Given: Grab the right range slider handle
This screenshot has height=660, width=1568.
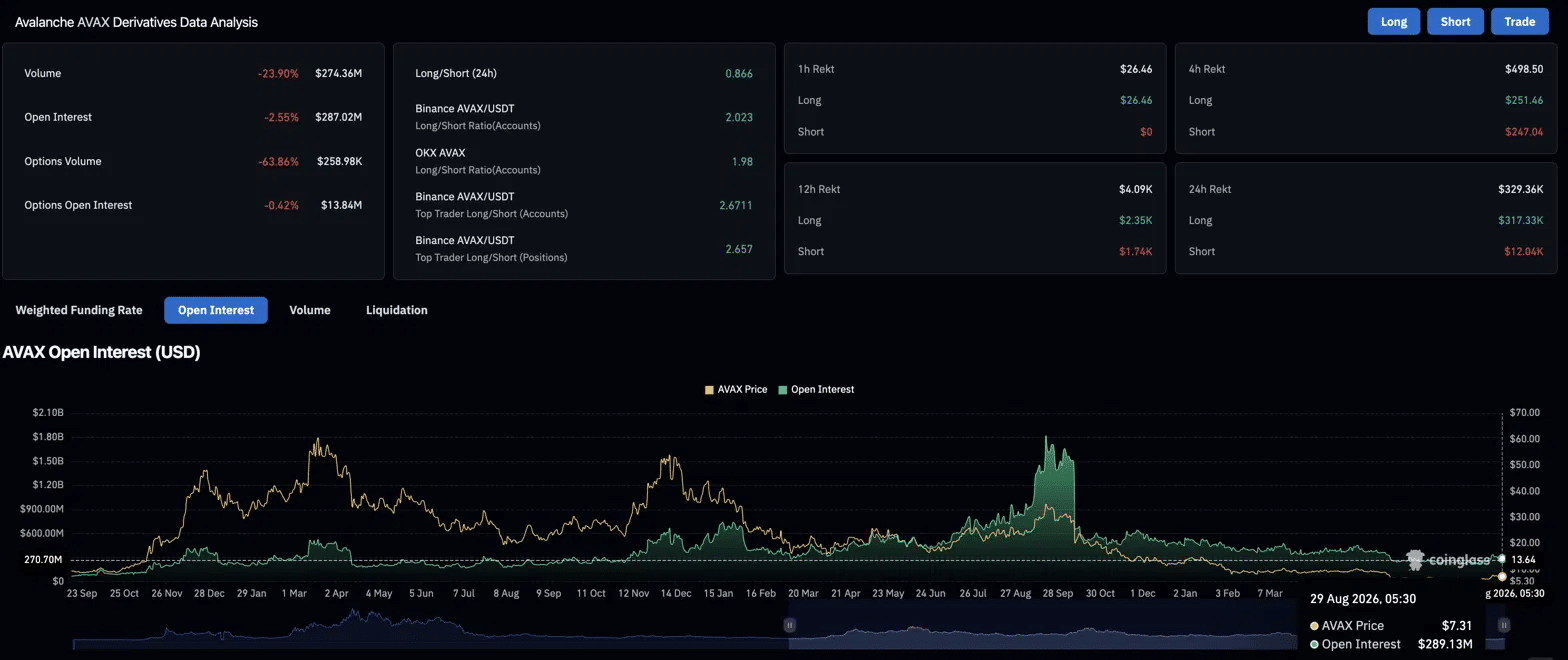Looking at the screenshot, I should tap(1503, 625).
